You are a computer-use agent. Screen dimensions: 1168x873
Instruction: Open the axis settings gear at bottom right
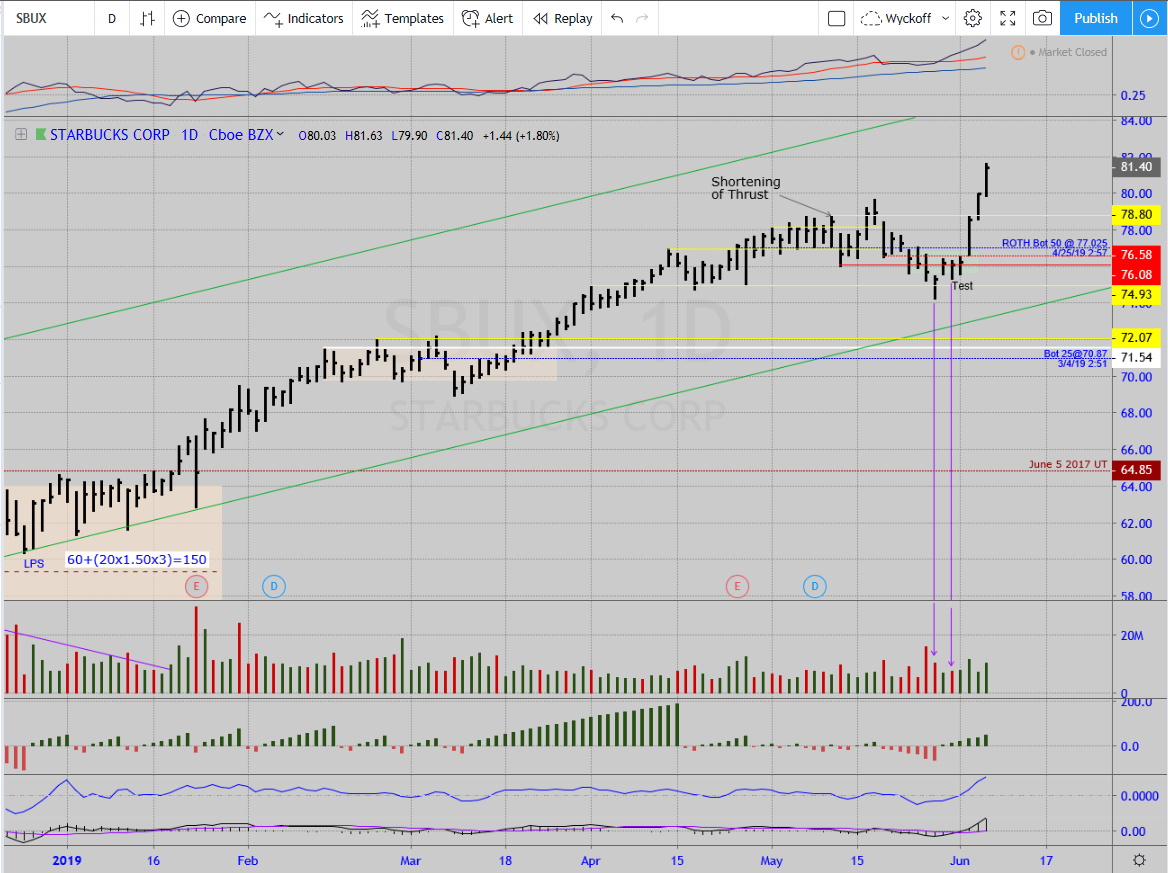point(1139,860)
